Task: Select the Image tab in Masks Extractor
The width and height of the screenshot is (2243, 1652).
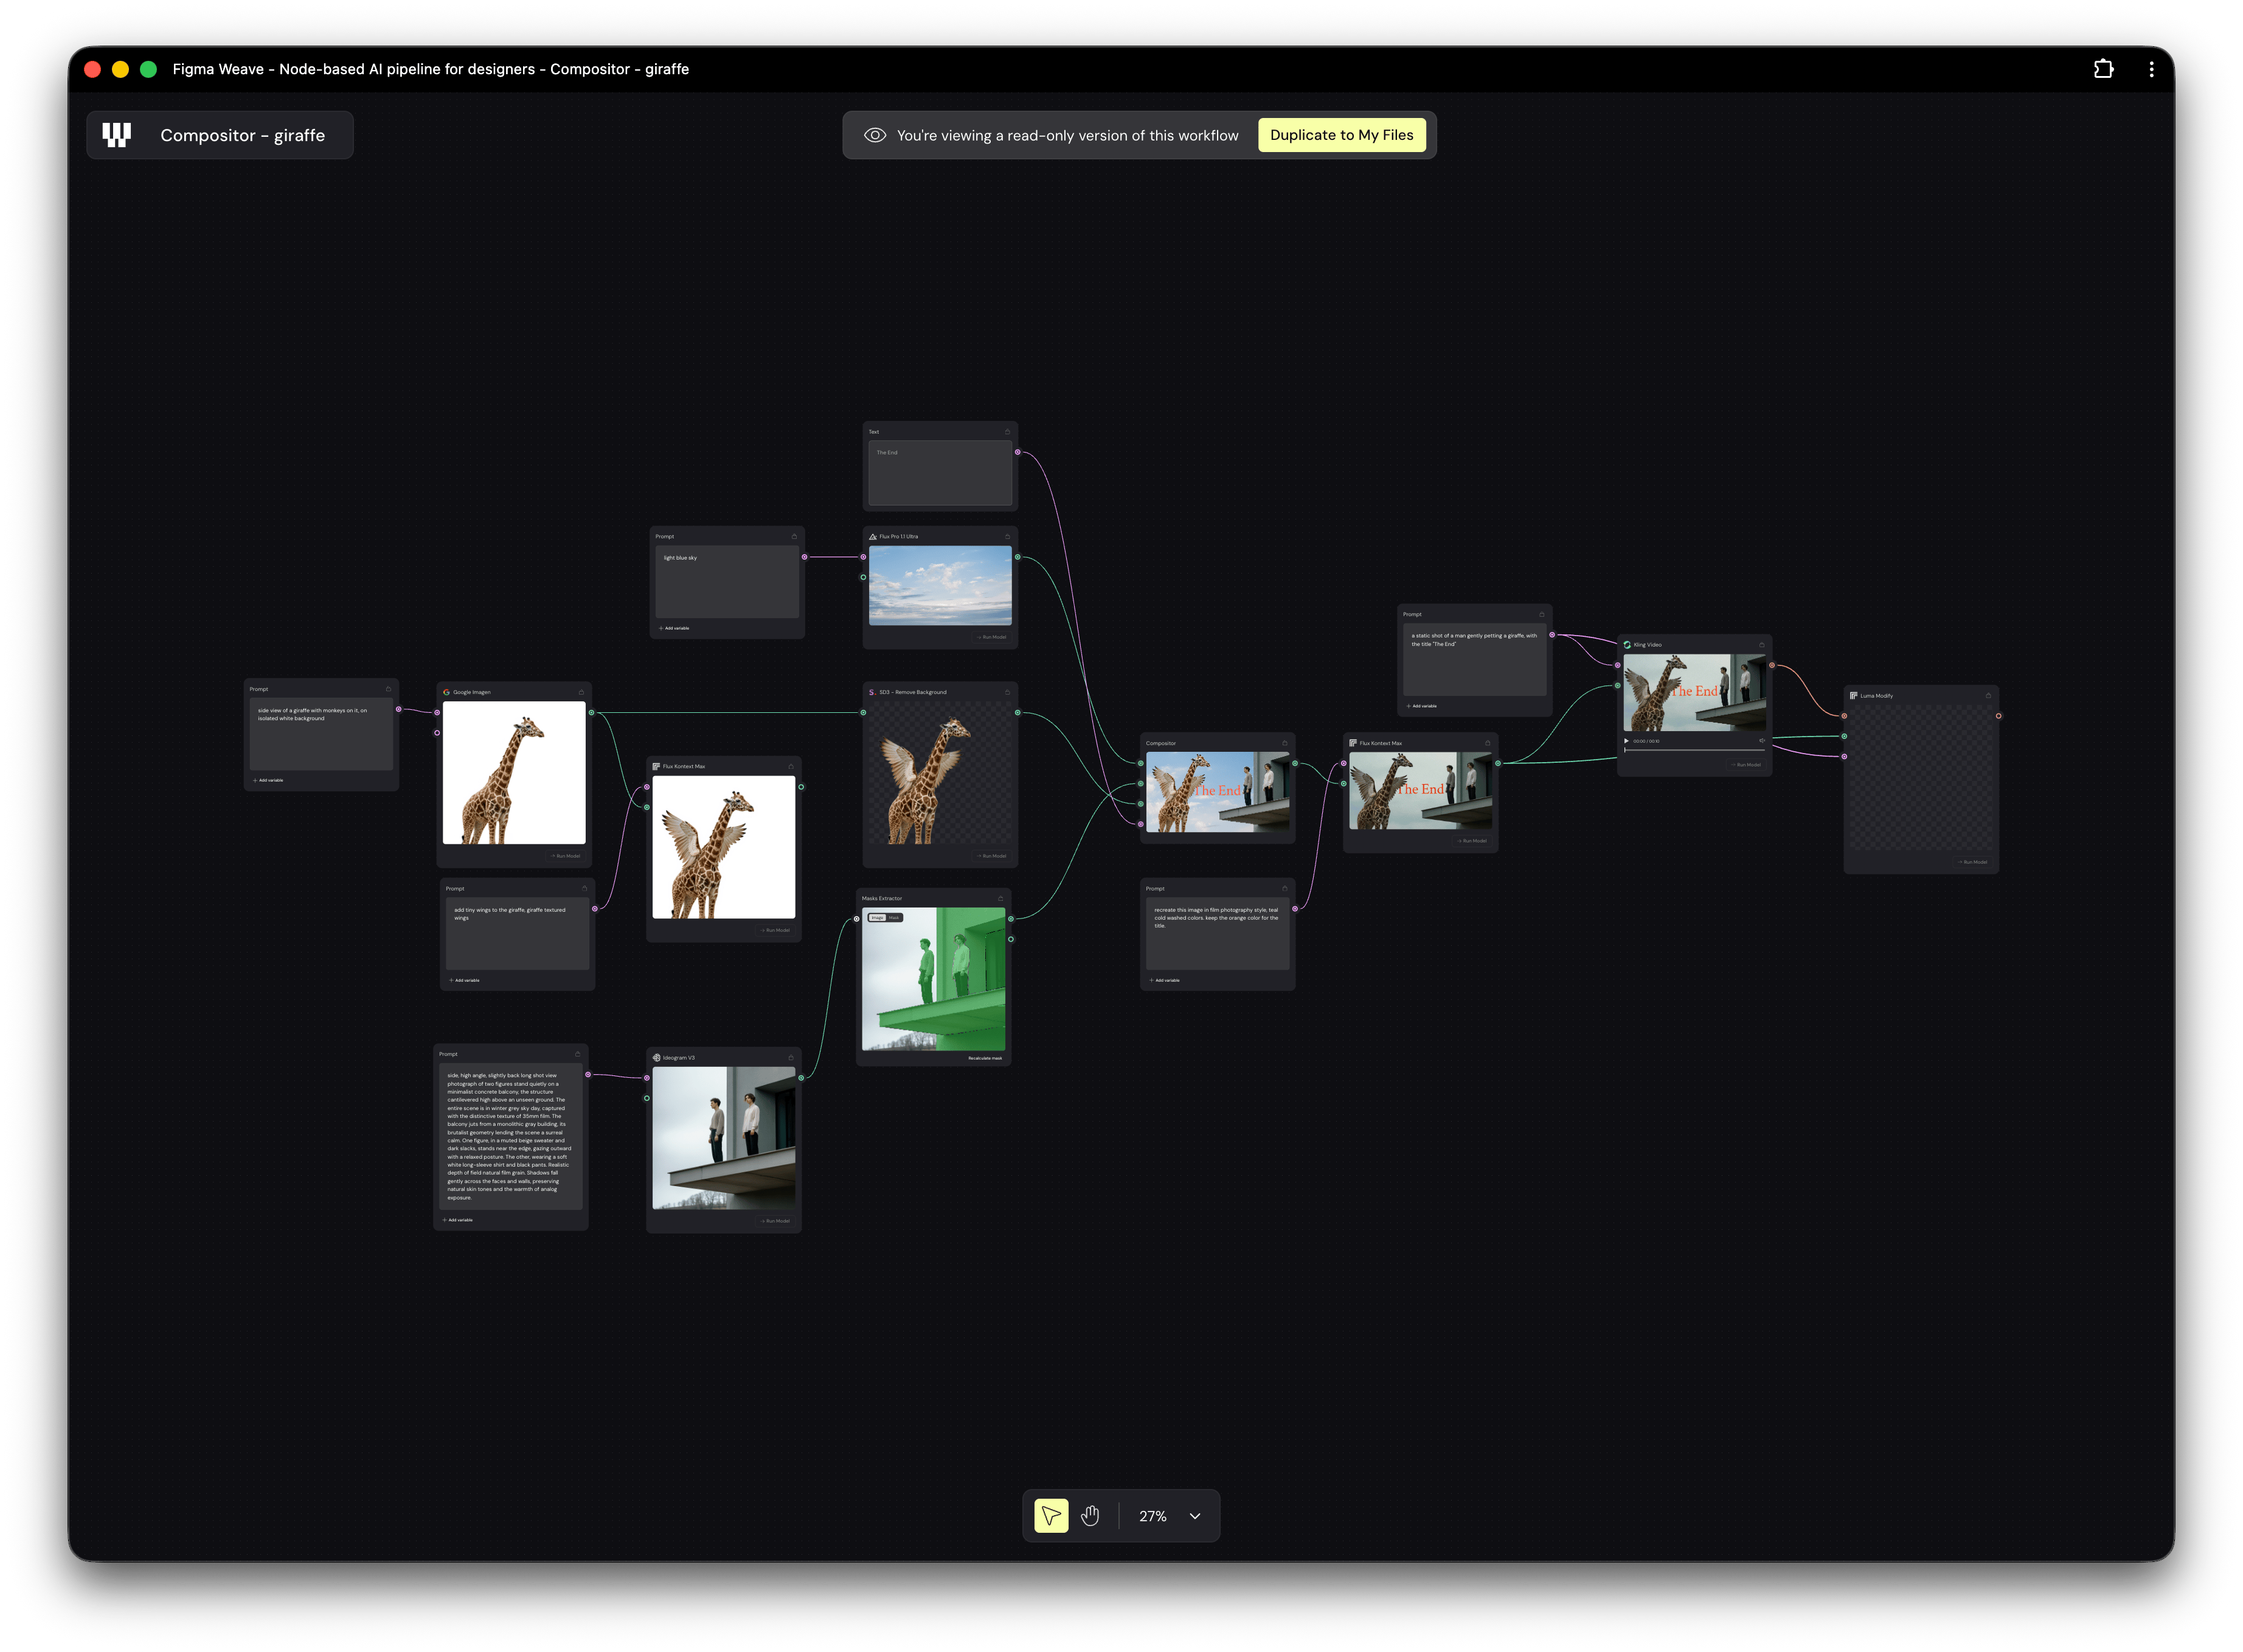Action: 878,918
